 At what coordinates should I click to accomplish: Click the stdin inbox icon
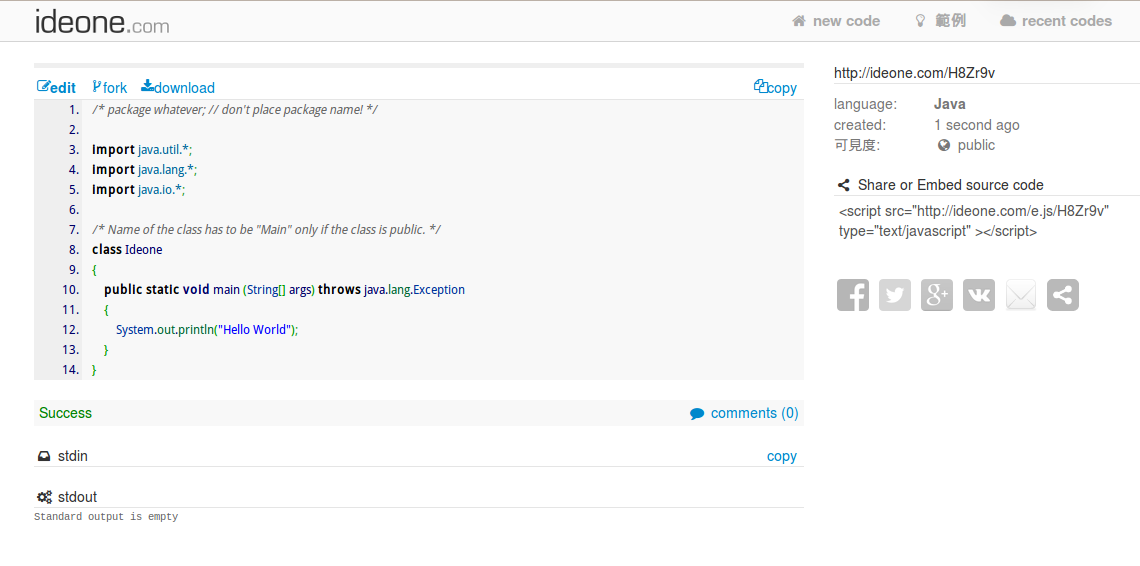(44, 456)
